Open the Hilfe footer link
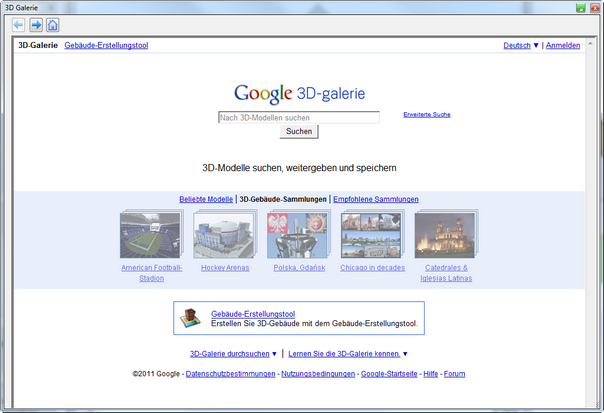The height and width of the screenshot is (413, 604). (x=431, y=374)
